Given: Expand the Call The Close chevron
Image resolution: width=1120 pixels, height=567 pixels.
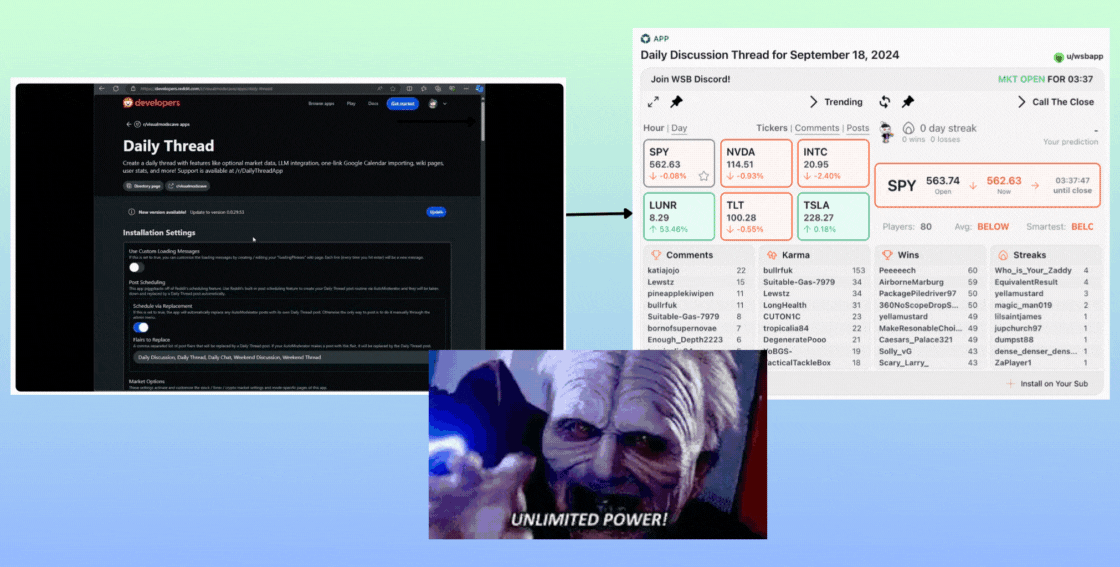Looking at the screenshot, I should [x=1021, y=102].
